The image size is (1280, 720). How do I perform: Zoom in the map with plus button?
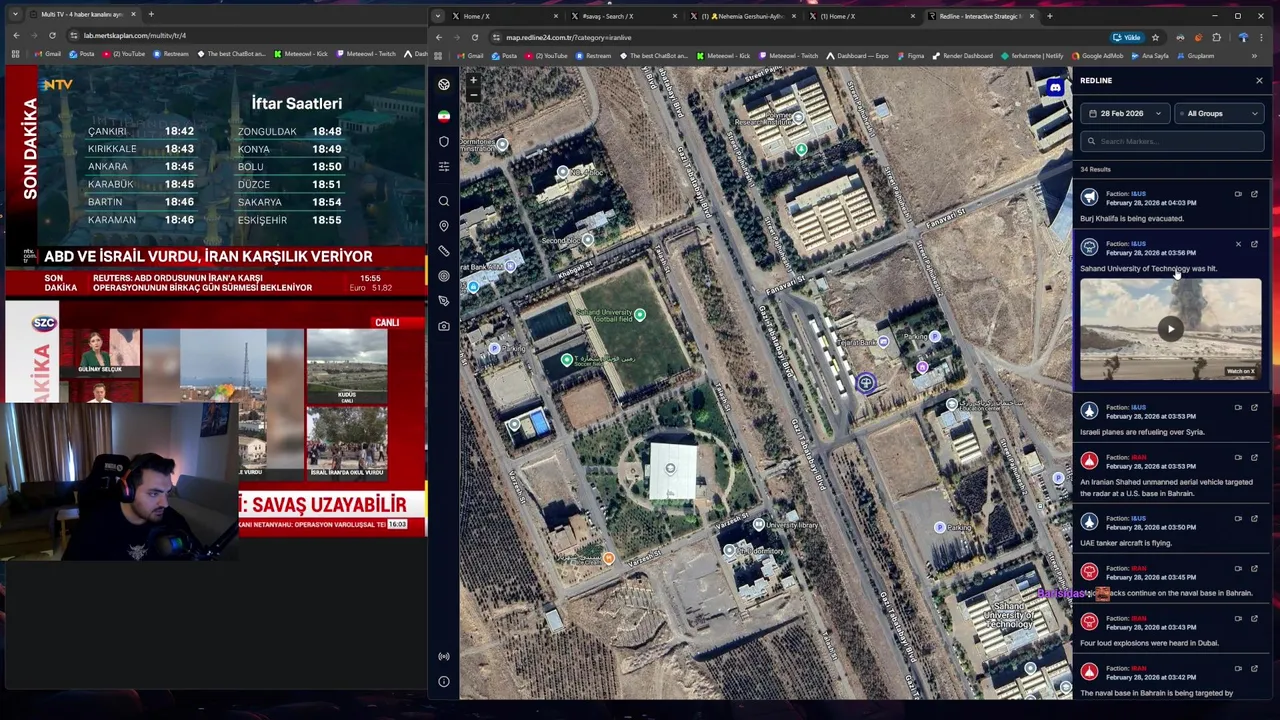(473, 80)
